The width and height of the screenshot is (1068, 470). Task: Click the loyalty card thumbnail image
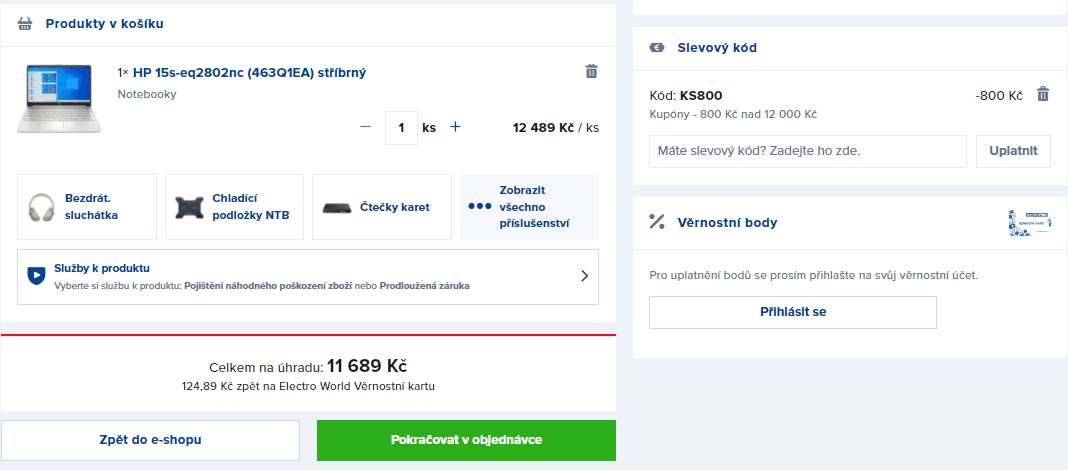click(x=1029, y=223)
